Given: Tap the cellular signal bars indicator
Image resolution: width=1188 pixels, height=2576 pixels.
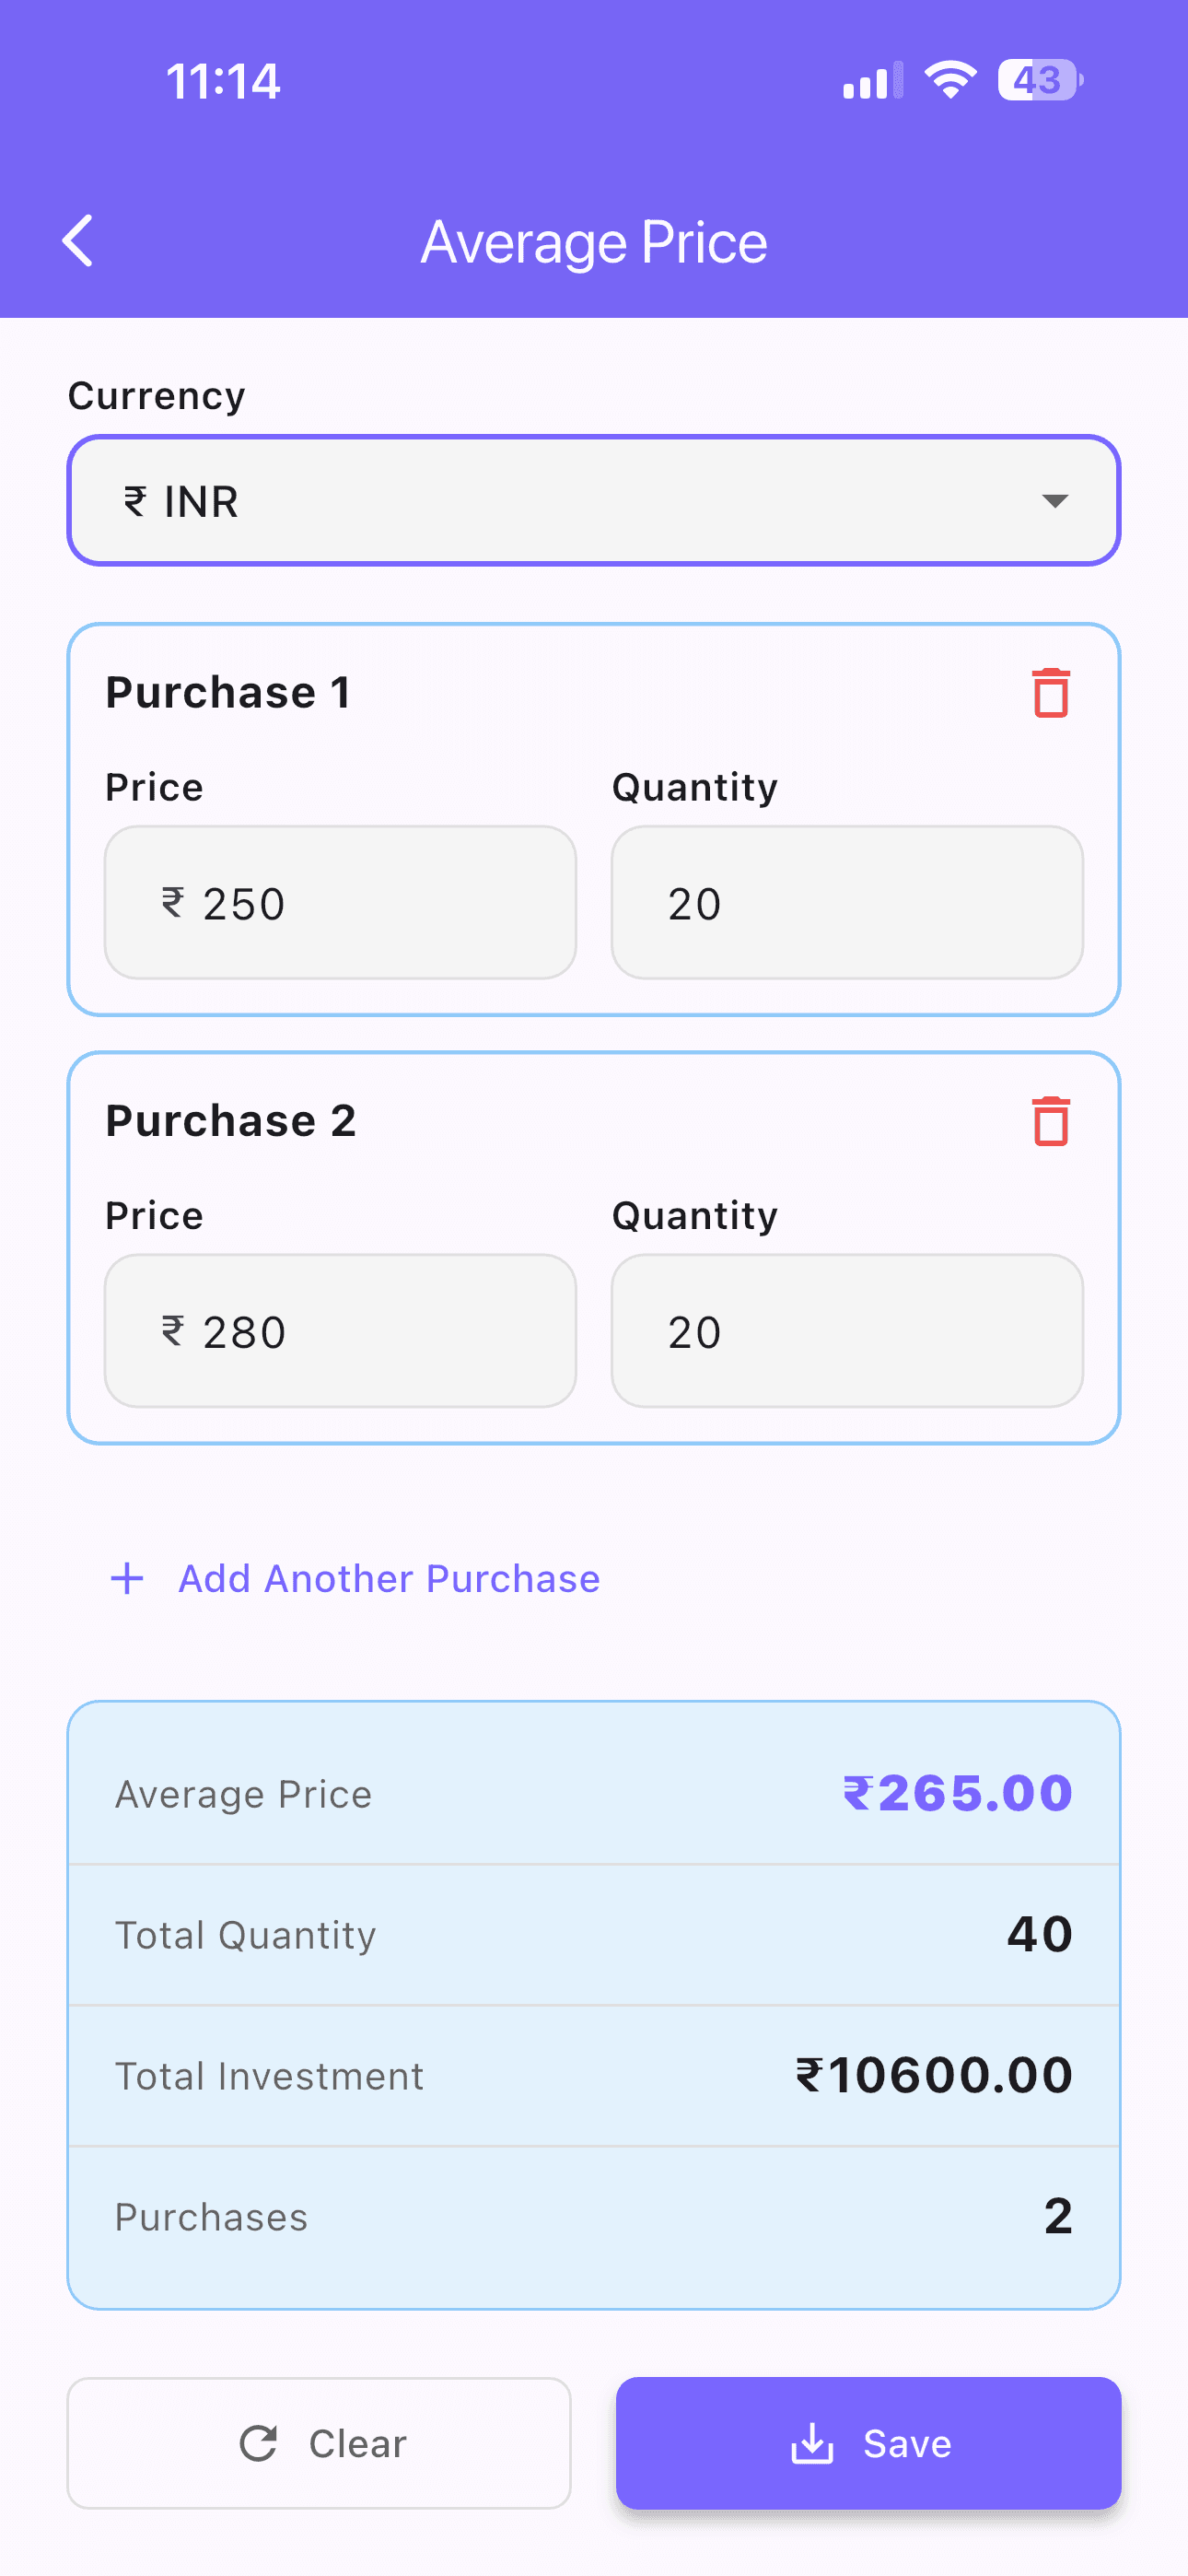Looking at the screenshot, I should 870,82.
